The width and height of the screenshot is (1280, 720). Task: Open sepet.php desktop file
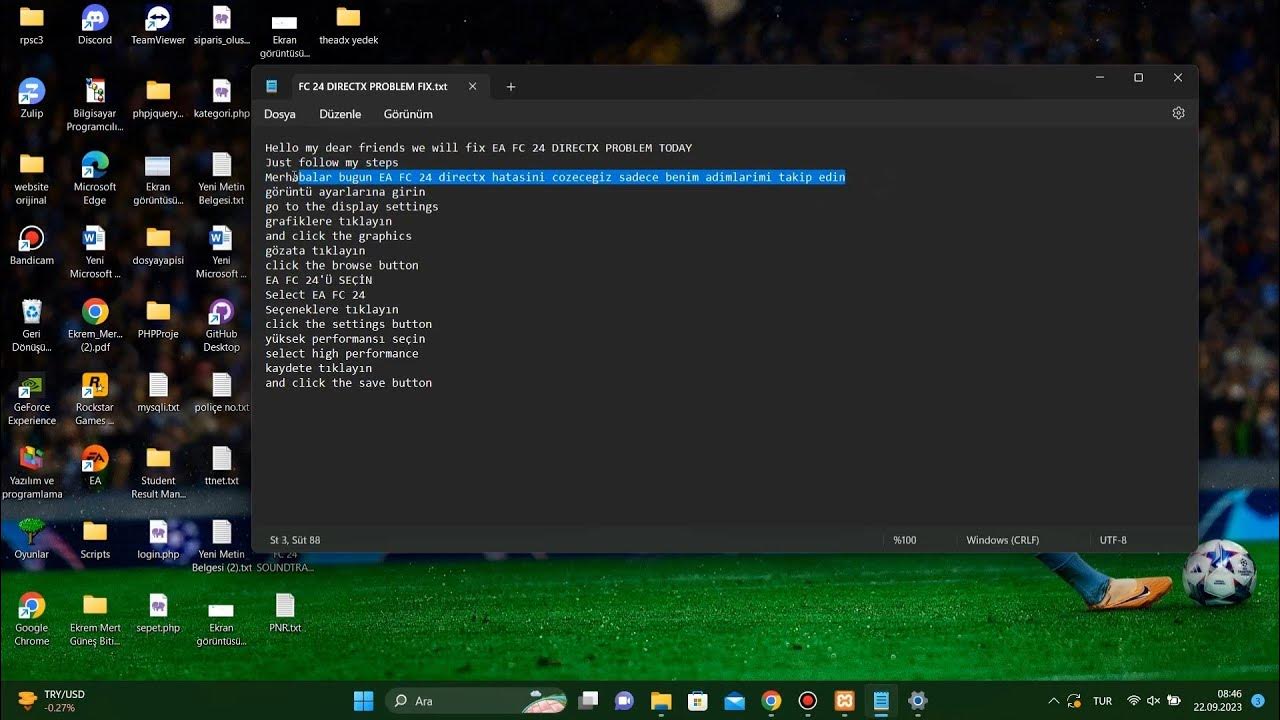coord(158,612)
